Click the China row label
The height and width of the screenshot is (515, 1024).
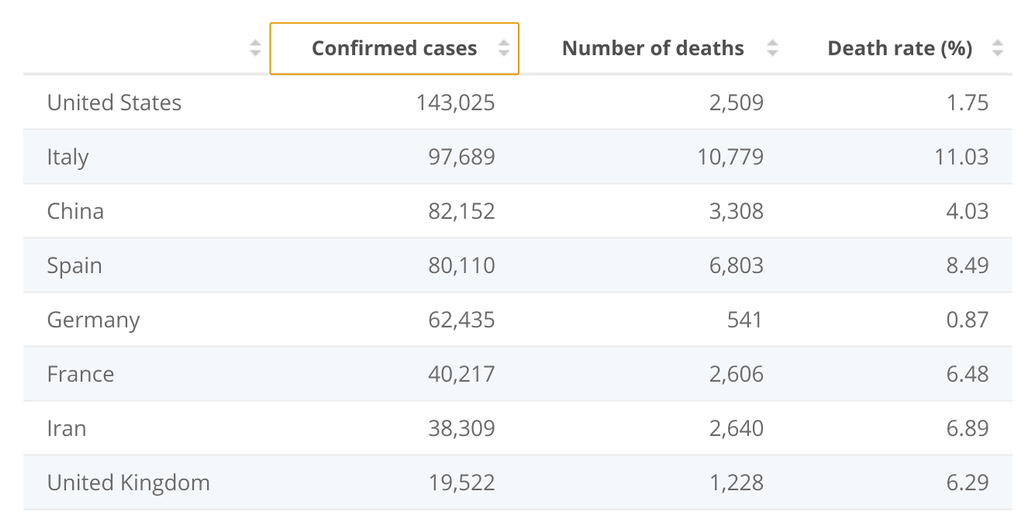(x=75, y=211)
